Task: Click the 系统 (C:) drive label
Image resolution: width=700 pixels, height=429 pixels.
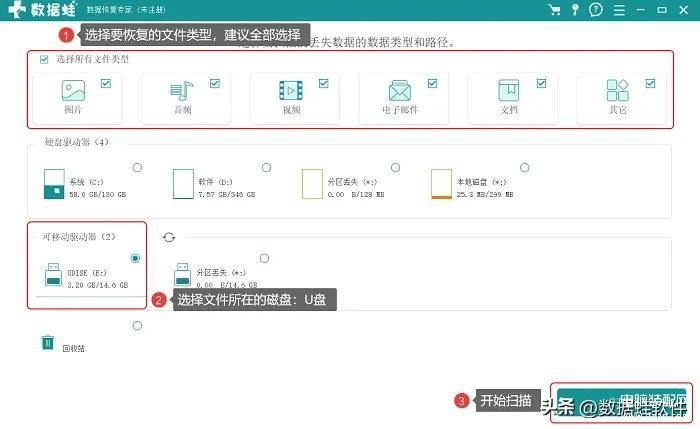Action: click(x=86, y=182)
